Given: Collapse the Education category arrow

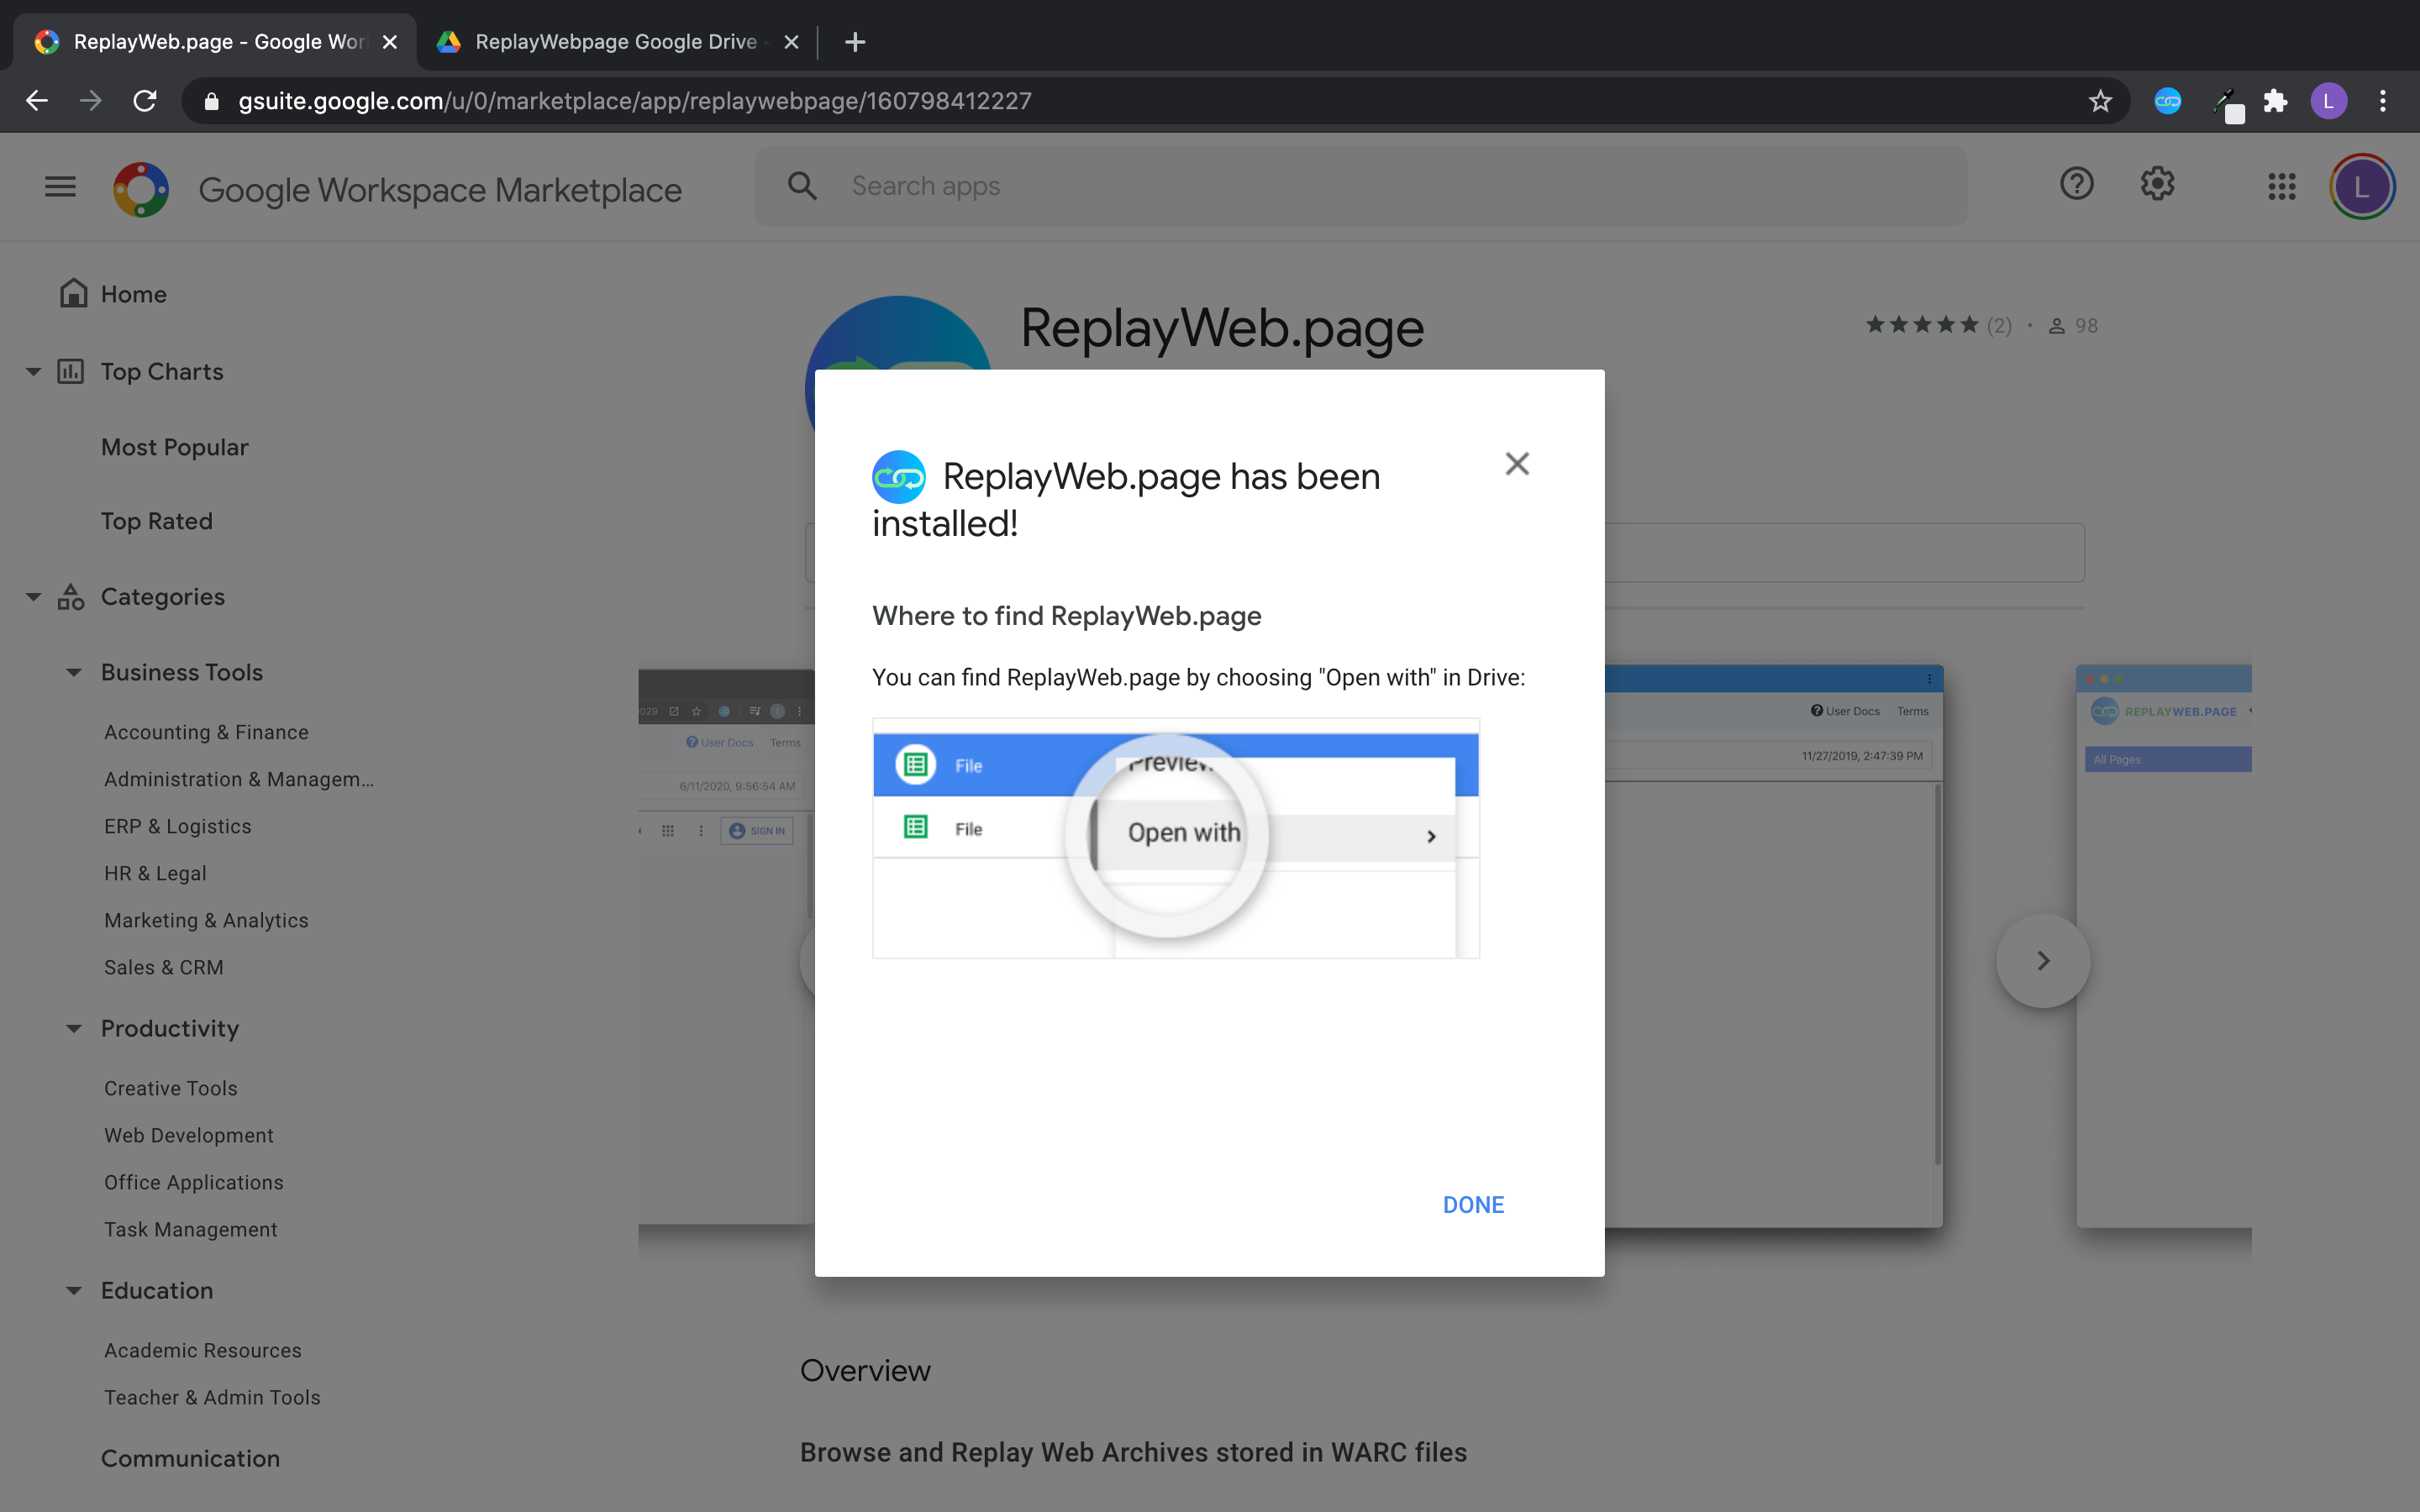Looking at the screenshot, I should click(x=74, y=1290).
